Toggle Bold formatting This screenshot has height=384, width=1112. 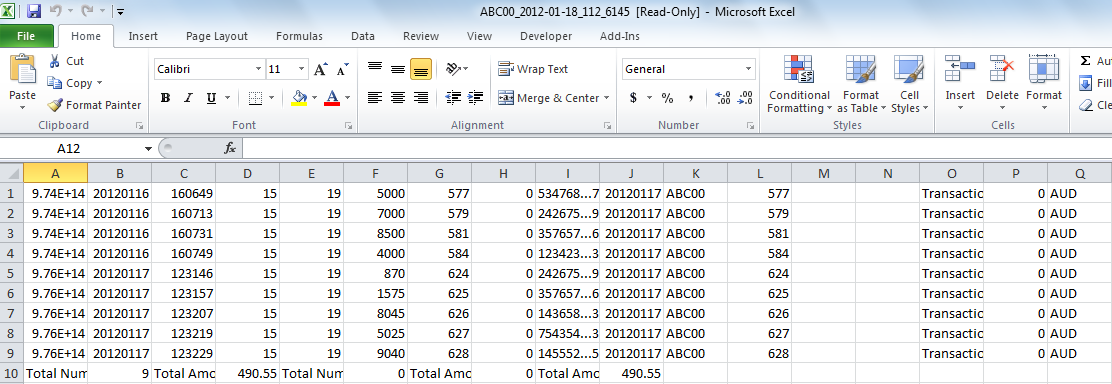[x=165, y=98]
